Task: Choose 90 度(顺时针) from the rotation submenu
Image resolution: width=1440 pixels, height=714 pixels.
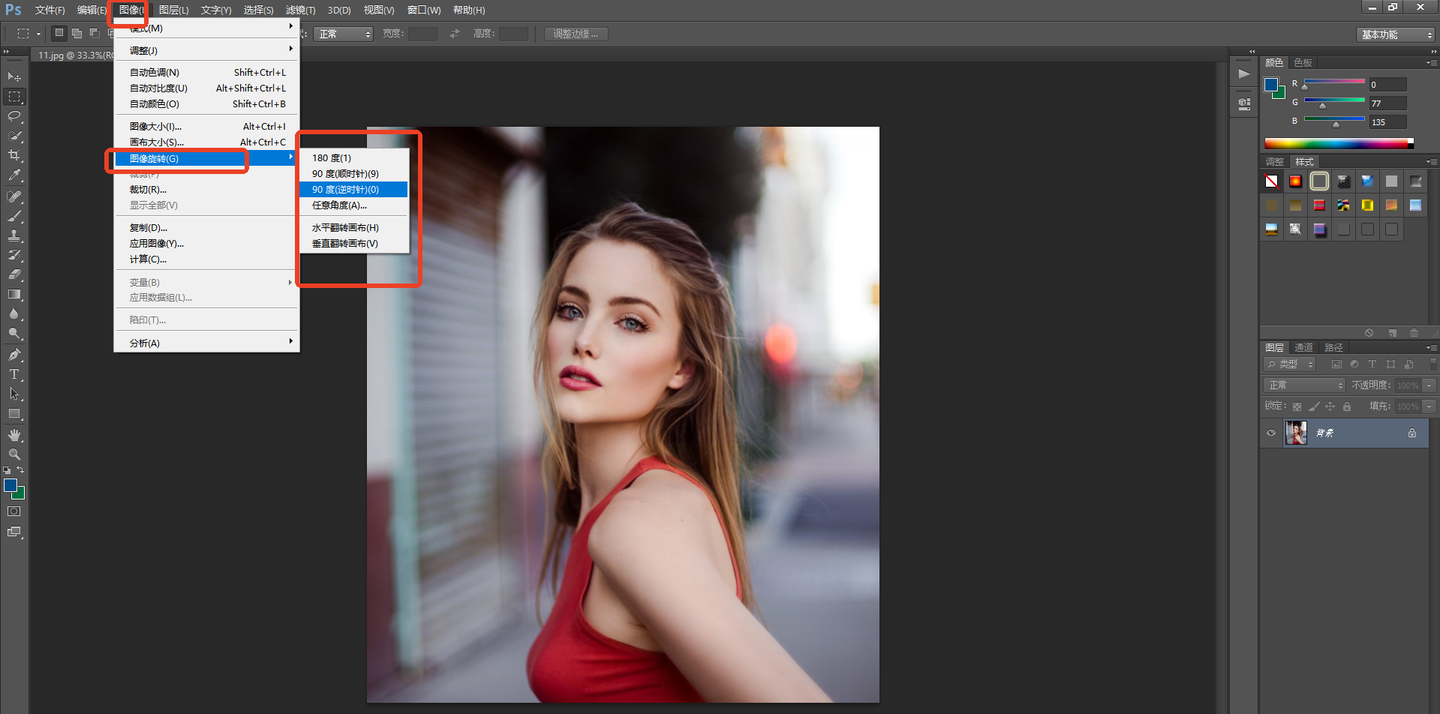Action: click(345, 174)
